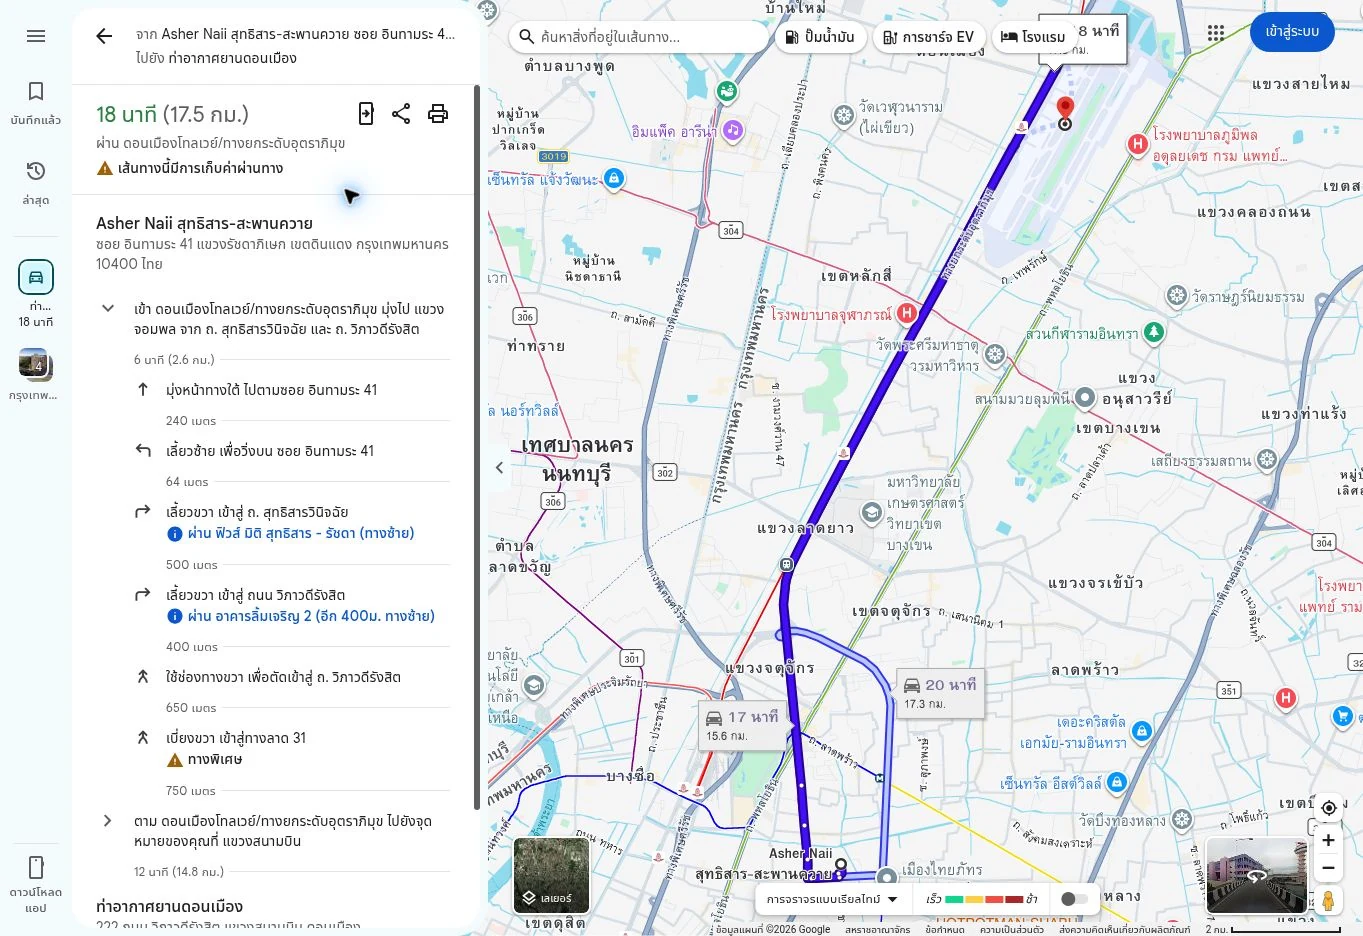
Task: Click วัดบึงทองหลาง temple marker
Action: (x=1181, y=820)
